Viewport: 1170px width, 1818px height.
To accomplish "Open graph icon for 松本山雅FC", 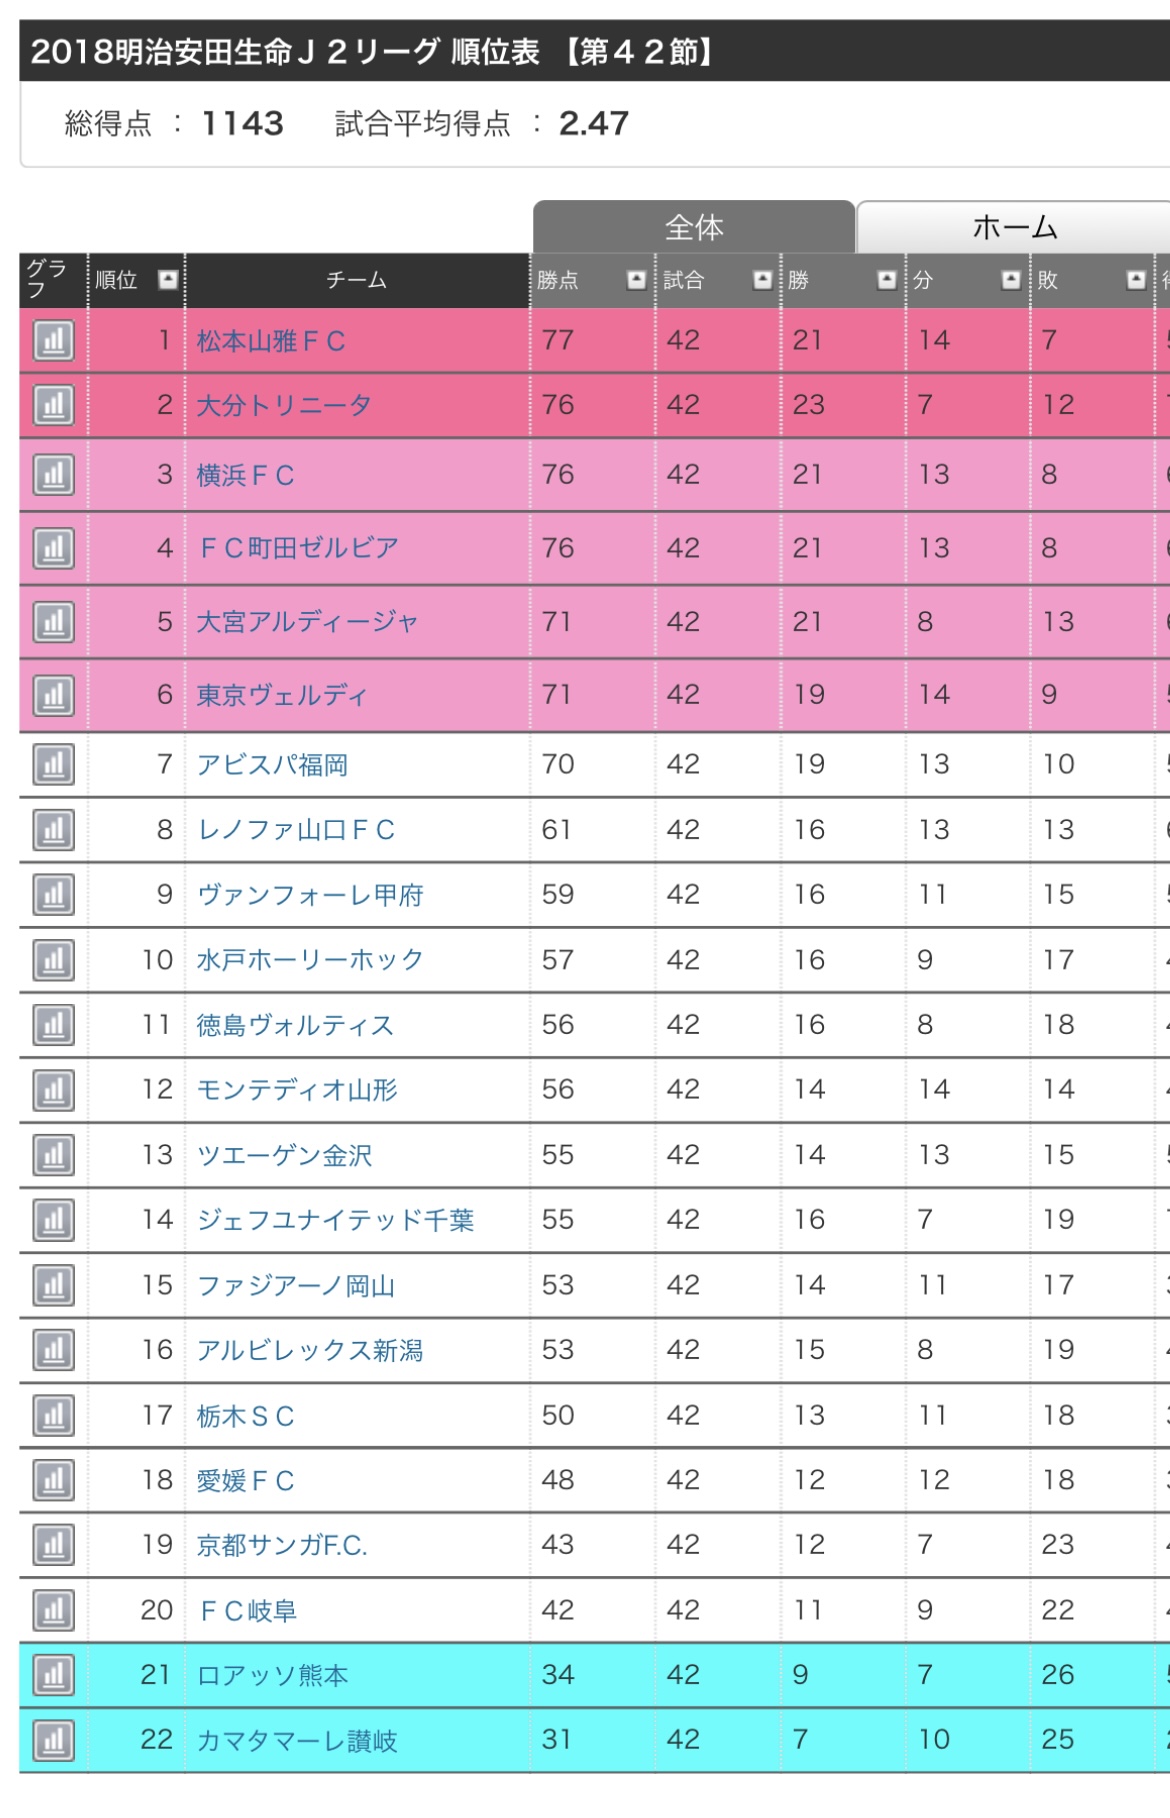I will point(53,341).
